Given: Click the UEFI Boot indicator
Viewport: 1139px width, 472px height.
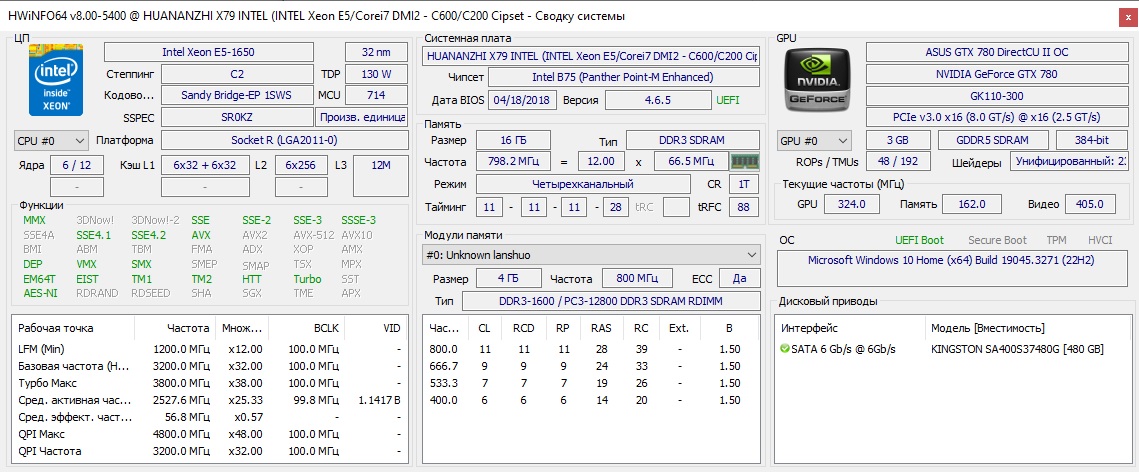Looking at the screenshot, I should 920,240.
